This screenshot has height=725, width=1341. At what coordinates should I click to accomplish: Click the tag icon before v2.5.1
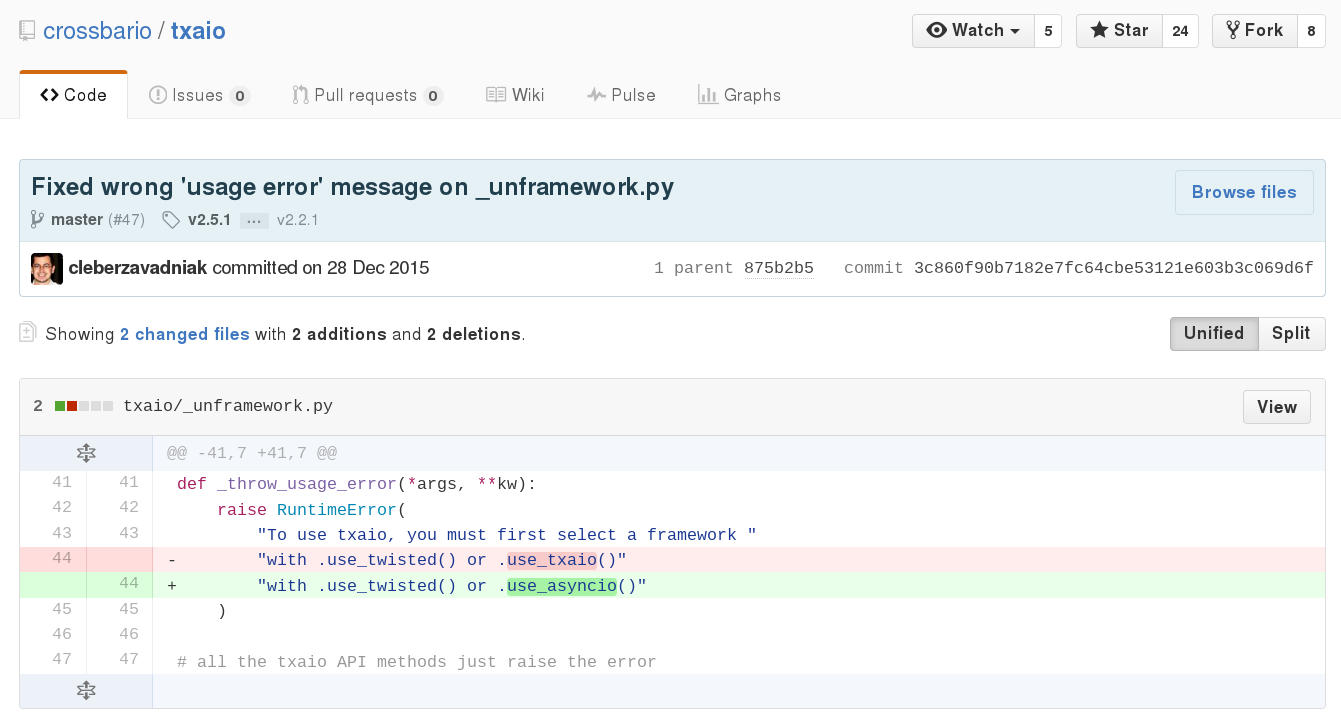pyautogui.click(x=172, y=220)
